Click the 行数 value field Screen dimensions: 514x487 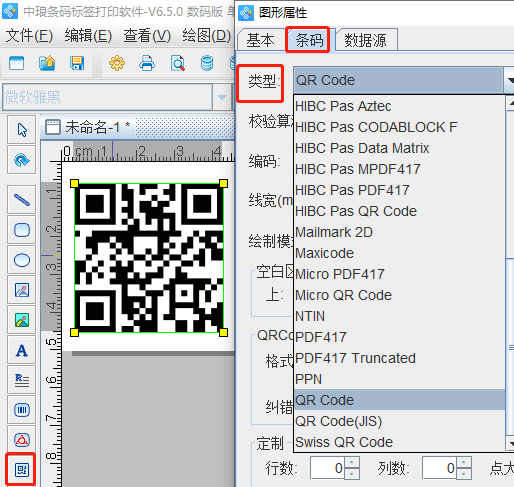coord(327,468)
